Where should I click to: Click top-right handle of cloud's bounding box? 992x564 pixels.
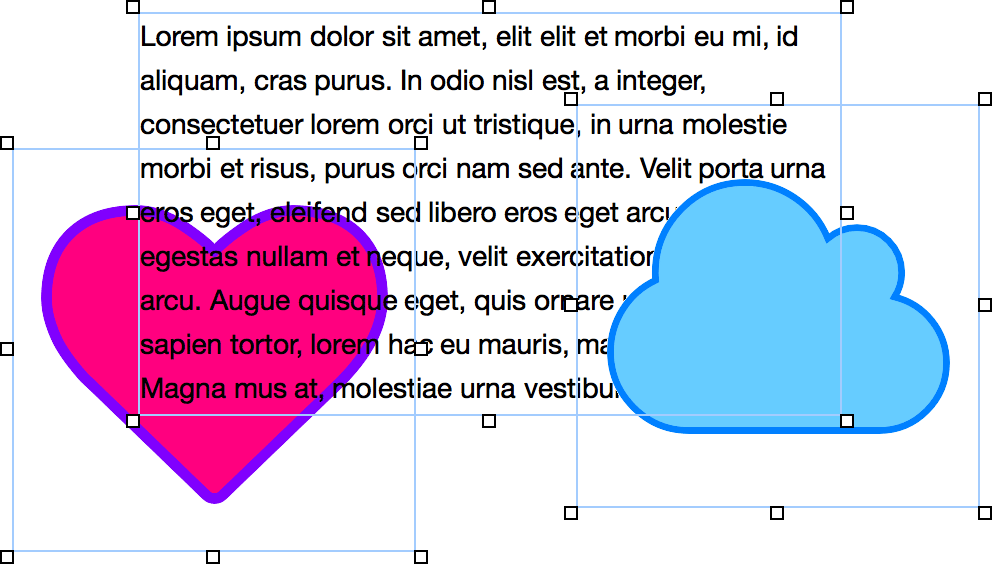[985, 99]
